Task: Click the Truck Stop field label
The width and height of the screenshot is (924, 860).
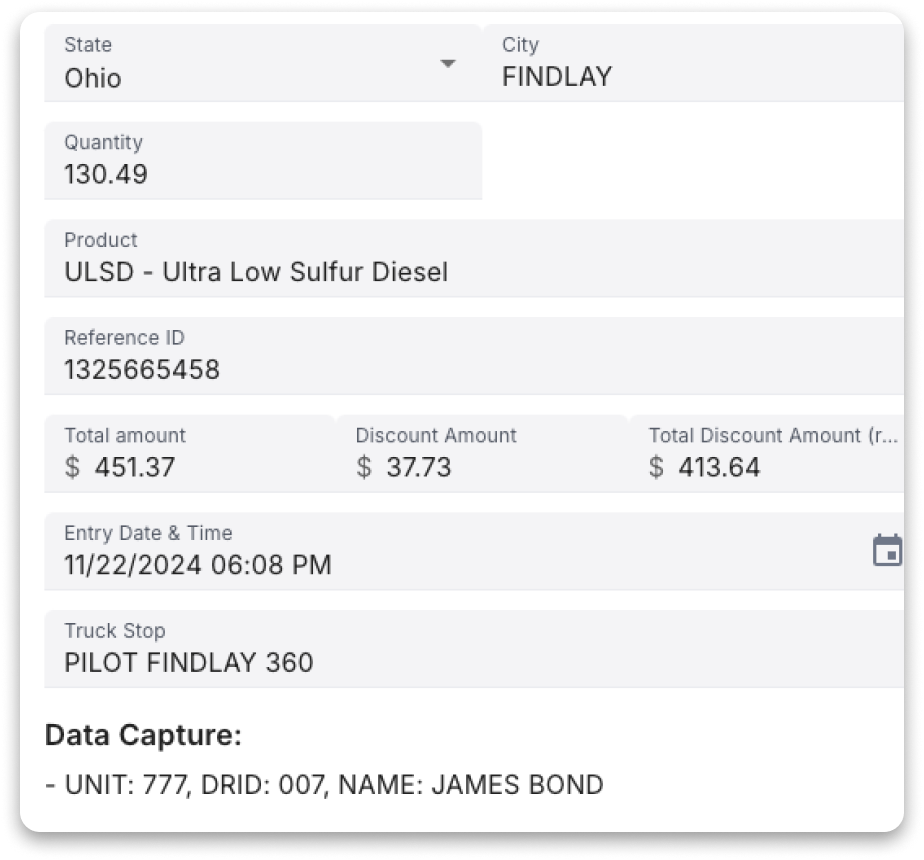Action: point(115,631)
